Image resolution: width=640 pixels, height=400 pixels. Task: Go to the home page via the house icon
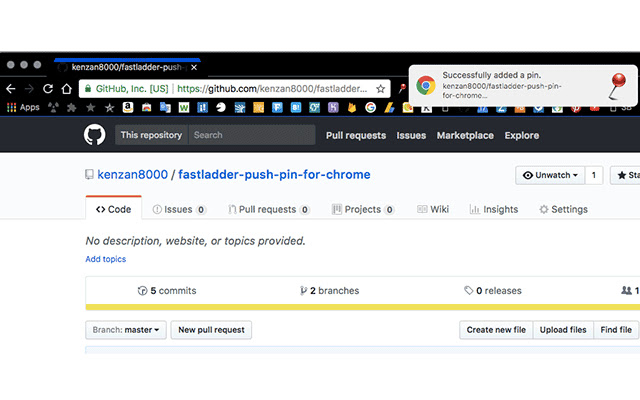(x=67, y=88)
